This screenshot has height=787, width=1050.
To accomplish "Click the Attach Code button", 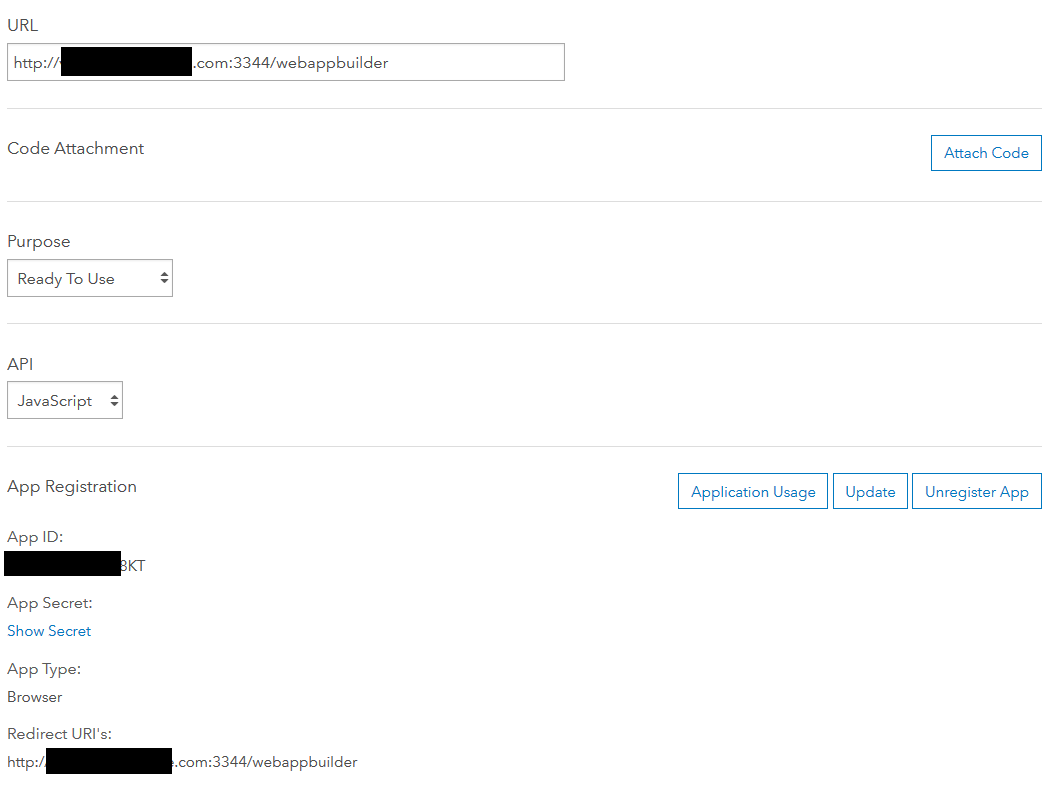I will pyautogui.click(x=986, y=153).
